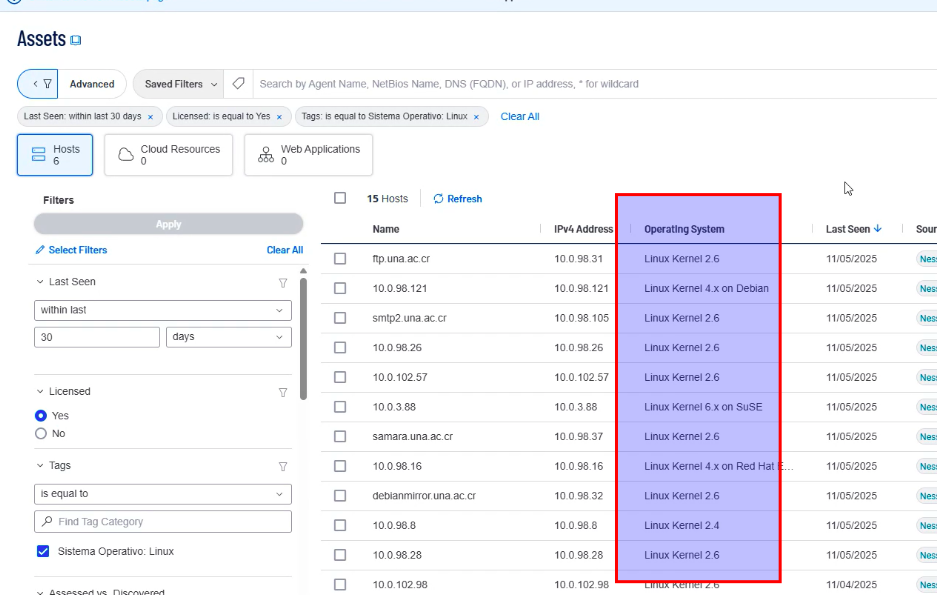Collapse the filter panel using funnel toggle
The image size is (937, 595).
tap(37, 84)
